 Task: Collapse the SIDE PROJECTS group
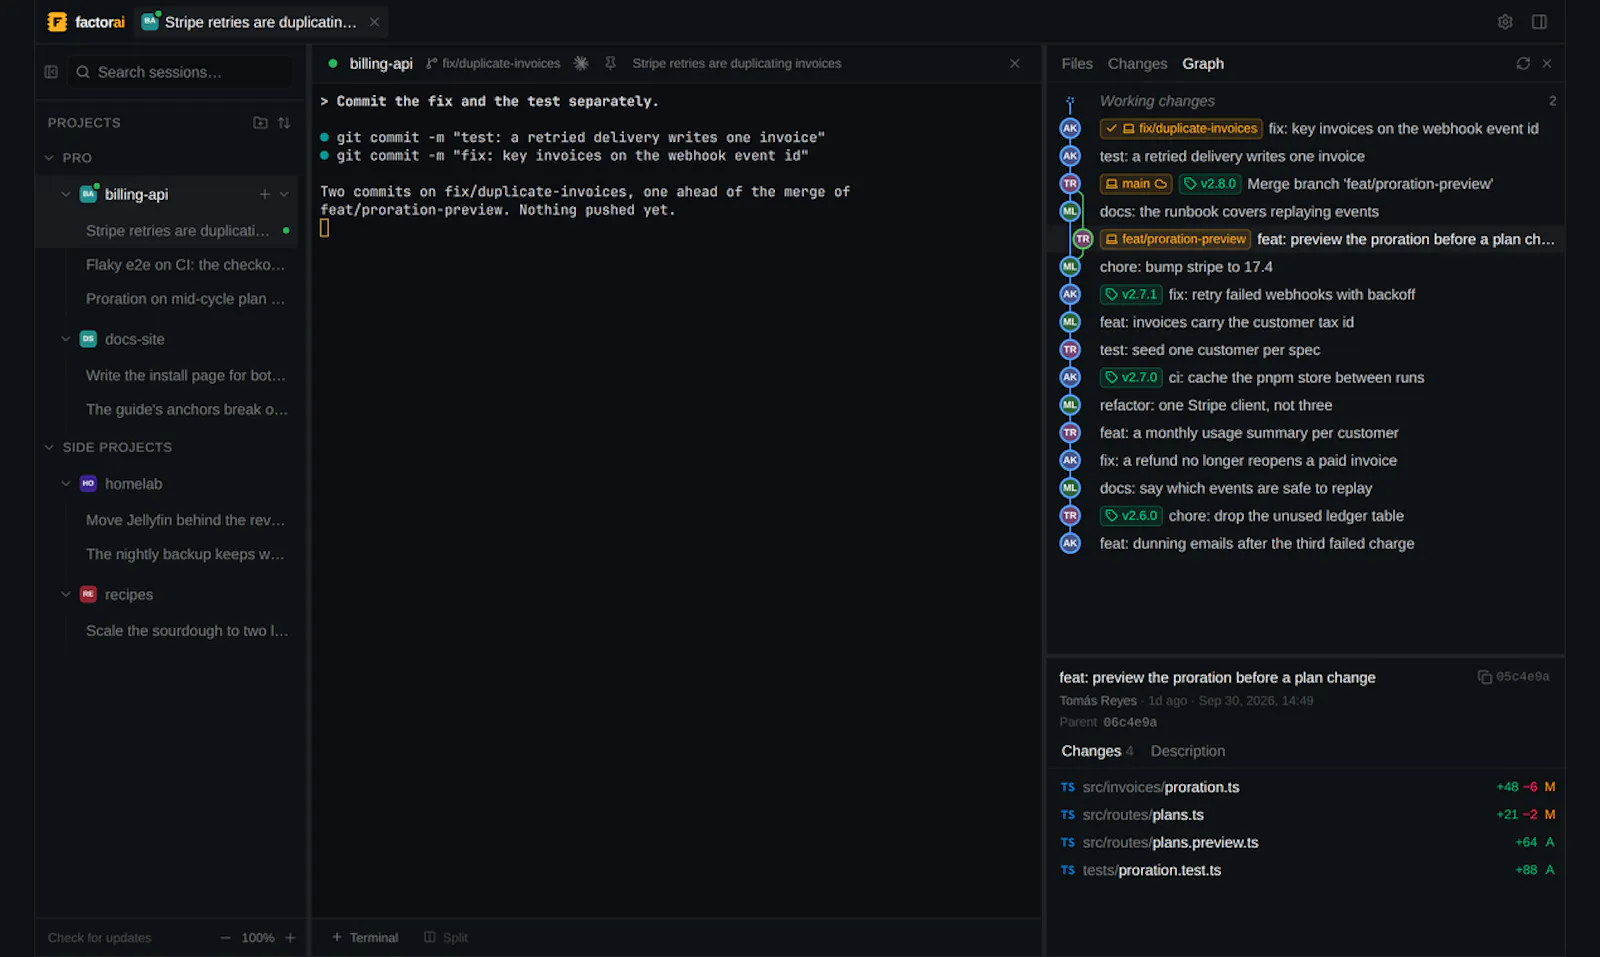point(49,447)
